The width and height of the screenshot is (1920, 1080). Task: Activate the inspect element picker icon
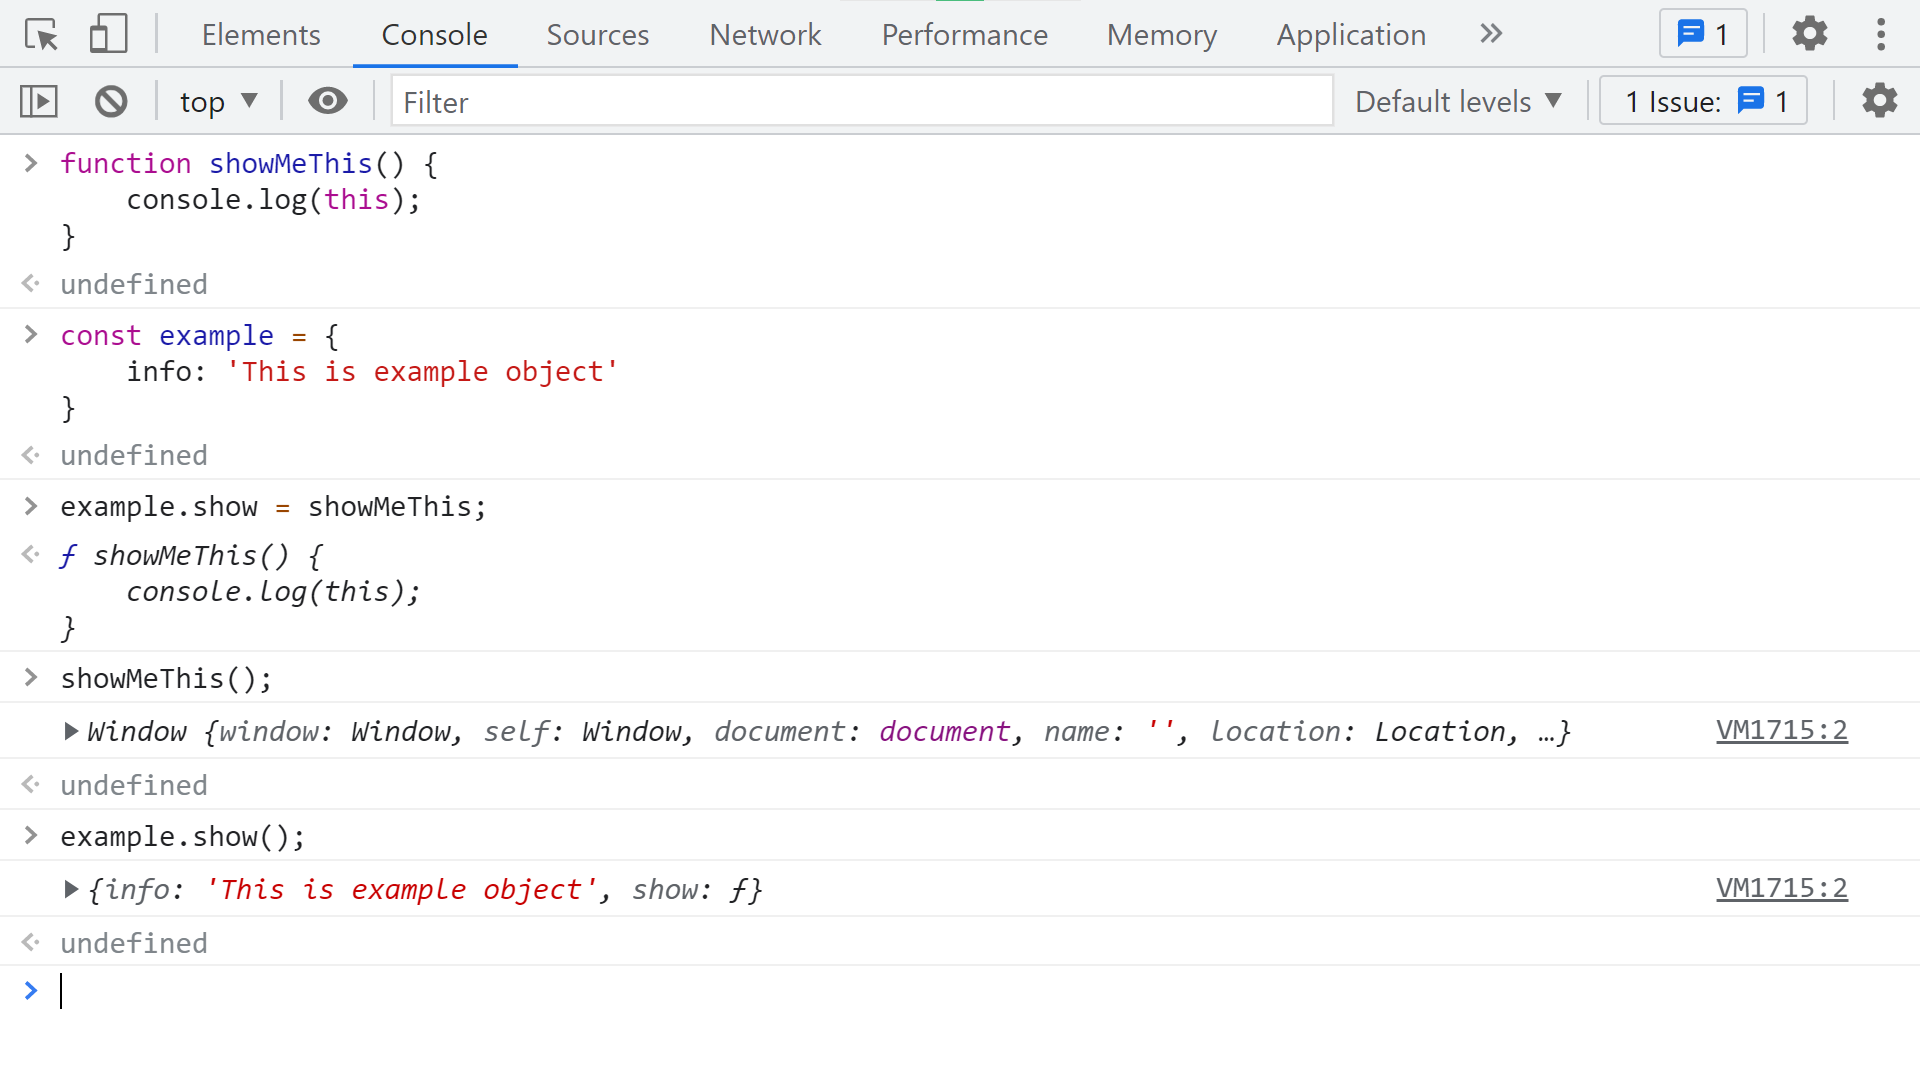pyautogui.click(x=42, y=35)
